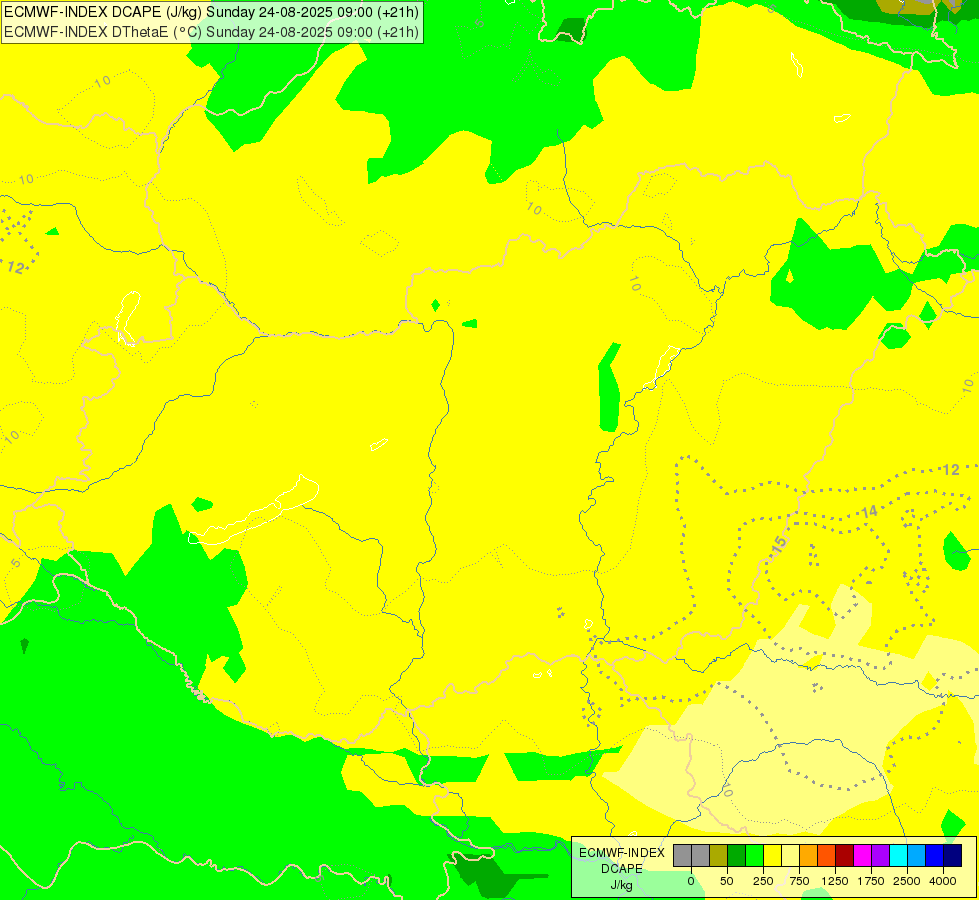Select the cyan legend swatch
The image size is (979, 900).
click(898, 856)
